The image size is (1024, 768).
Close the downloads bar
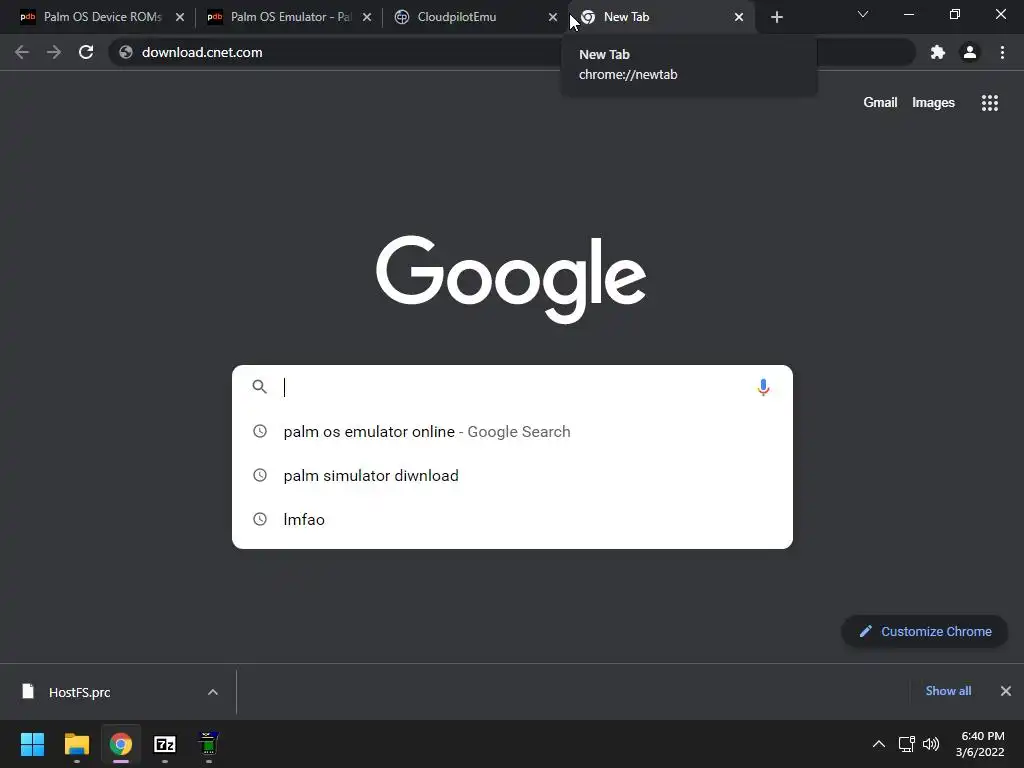click(x=1006, y=691)
